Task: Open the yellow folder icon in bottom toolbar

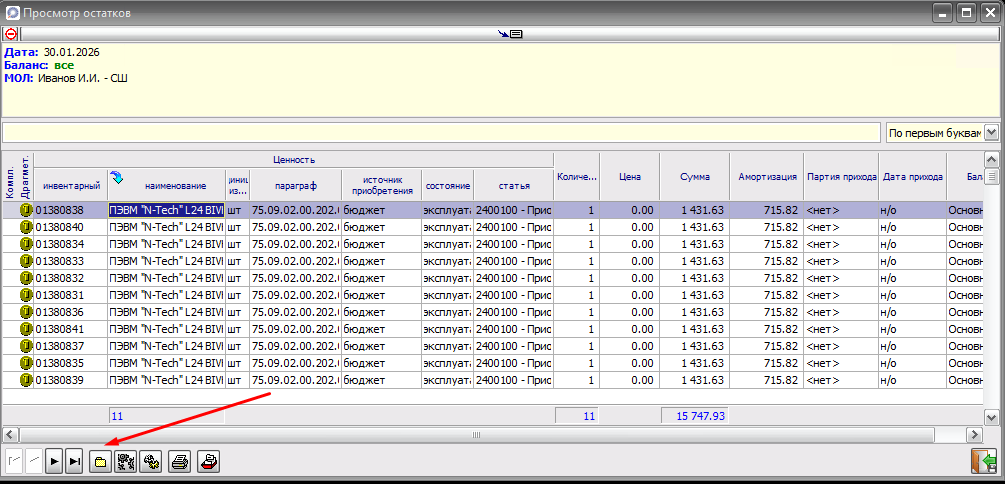Action: (100, 462)
